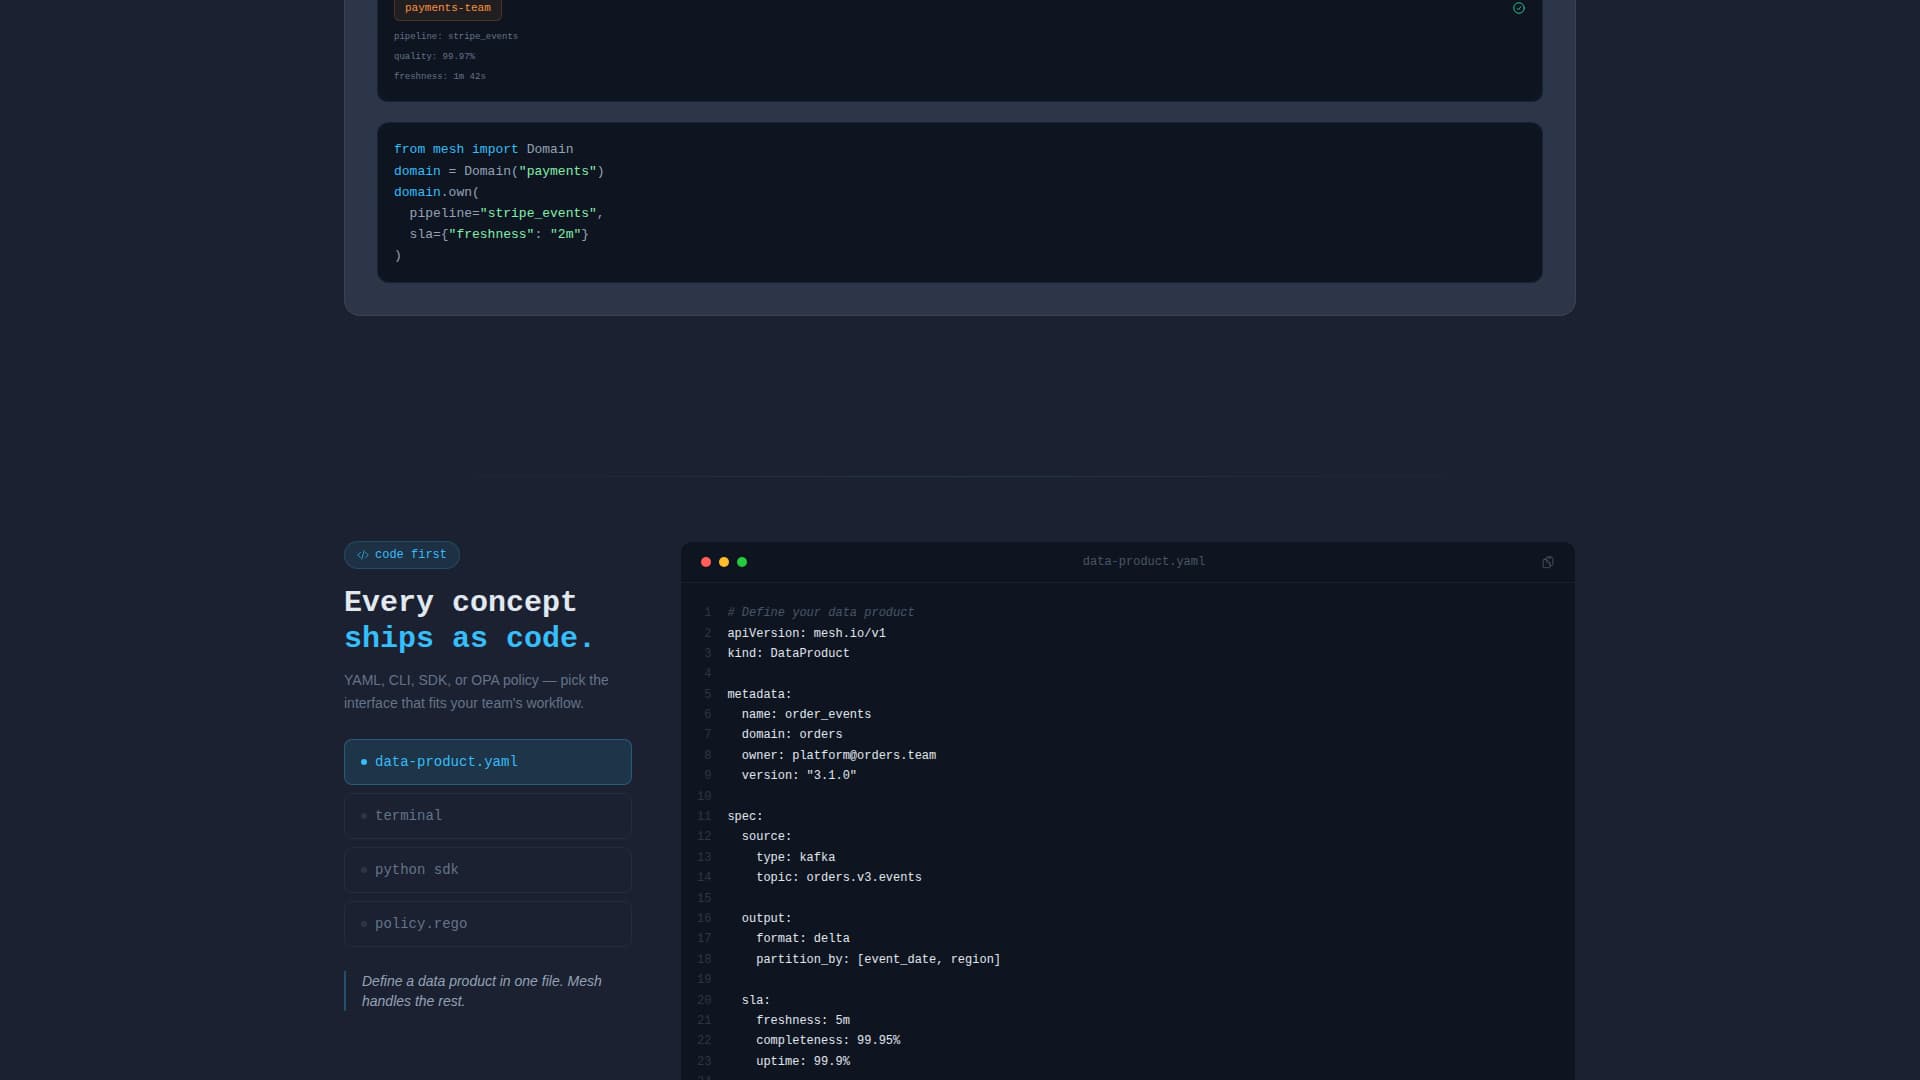This screenshot has height=1080, width=1920.
Task: Click the '# Define your data product' comment
Action: click(820, 613)
